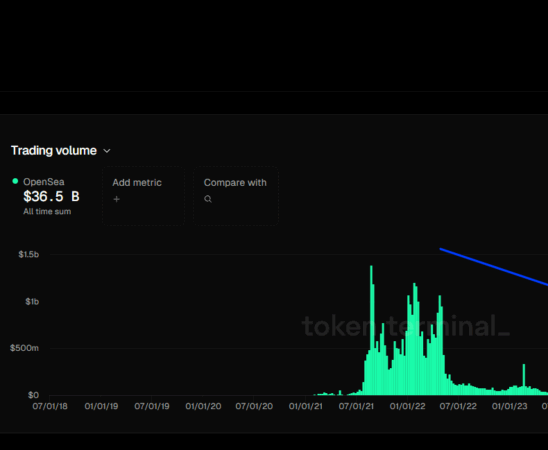Click the 07/01/22 date axis label
Viewport: 548px width, 450px height.
pyautogui.click(x=458, y=406)
